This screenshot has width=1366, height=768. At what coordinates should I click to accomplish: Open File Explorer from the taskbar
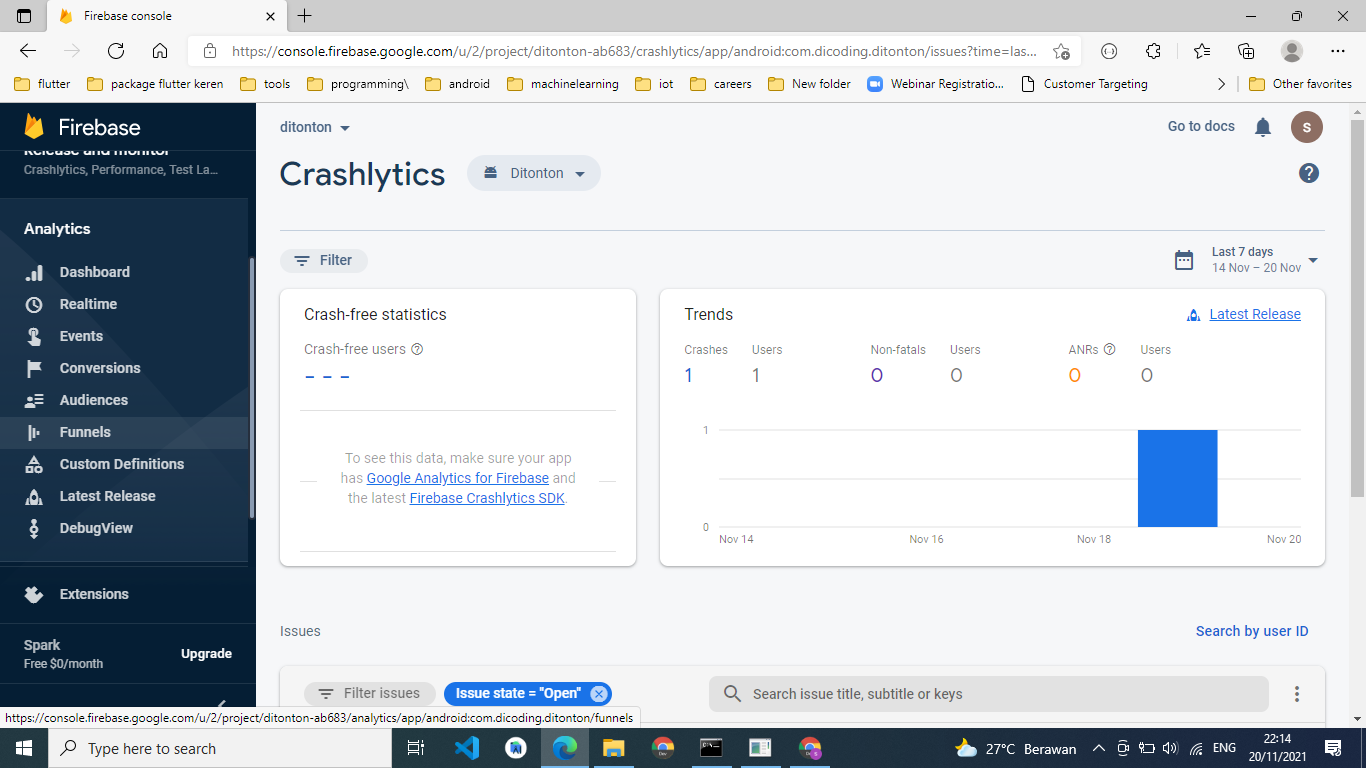pos(613,748)
